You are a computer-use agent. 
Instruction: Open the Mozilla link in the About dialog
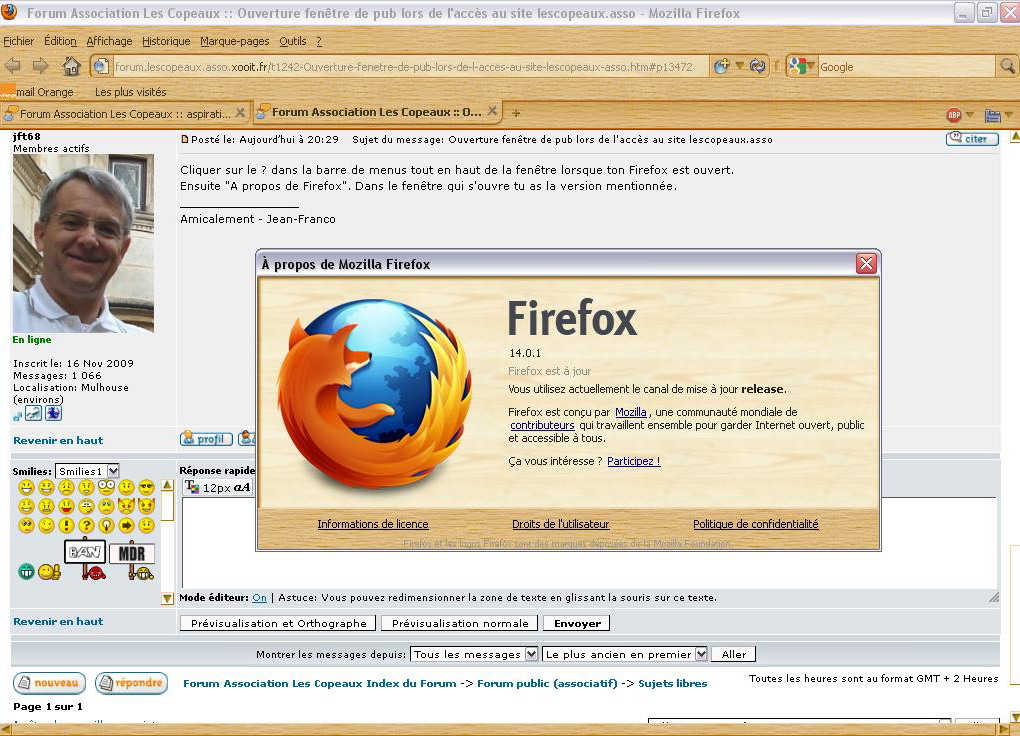(630, 412)
